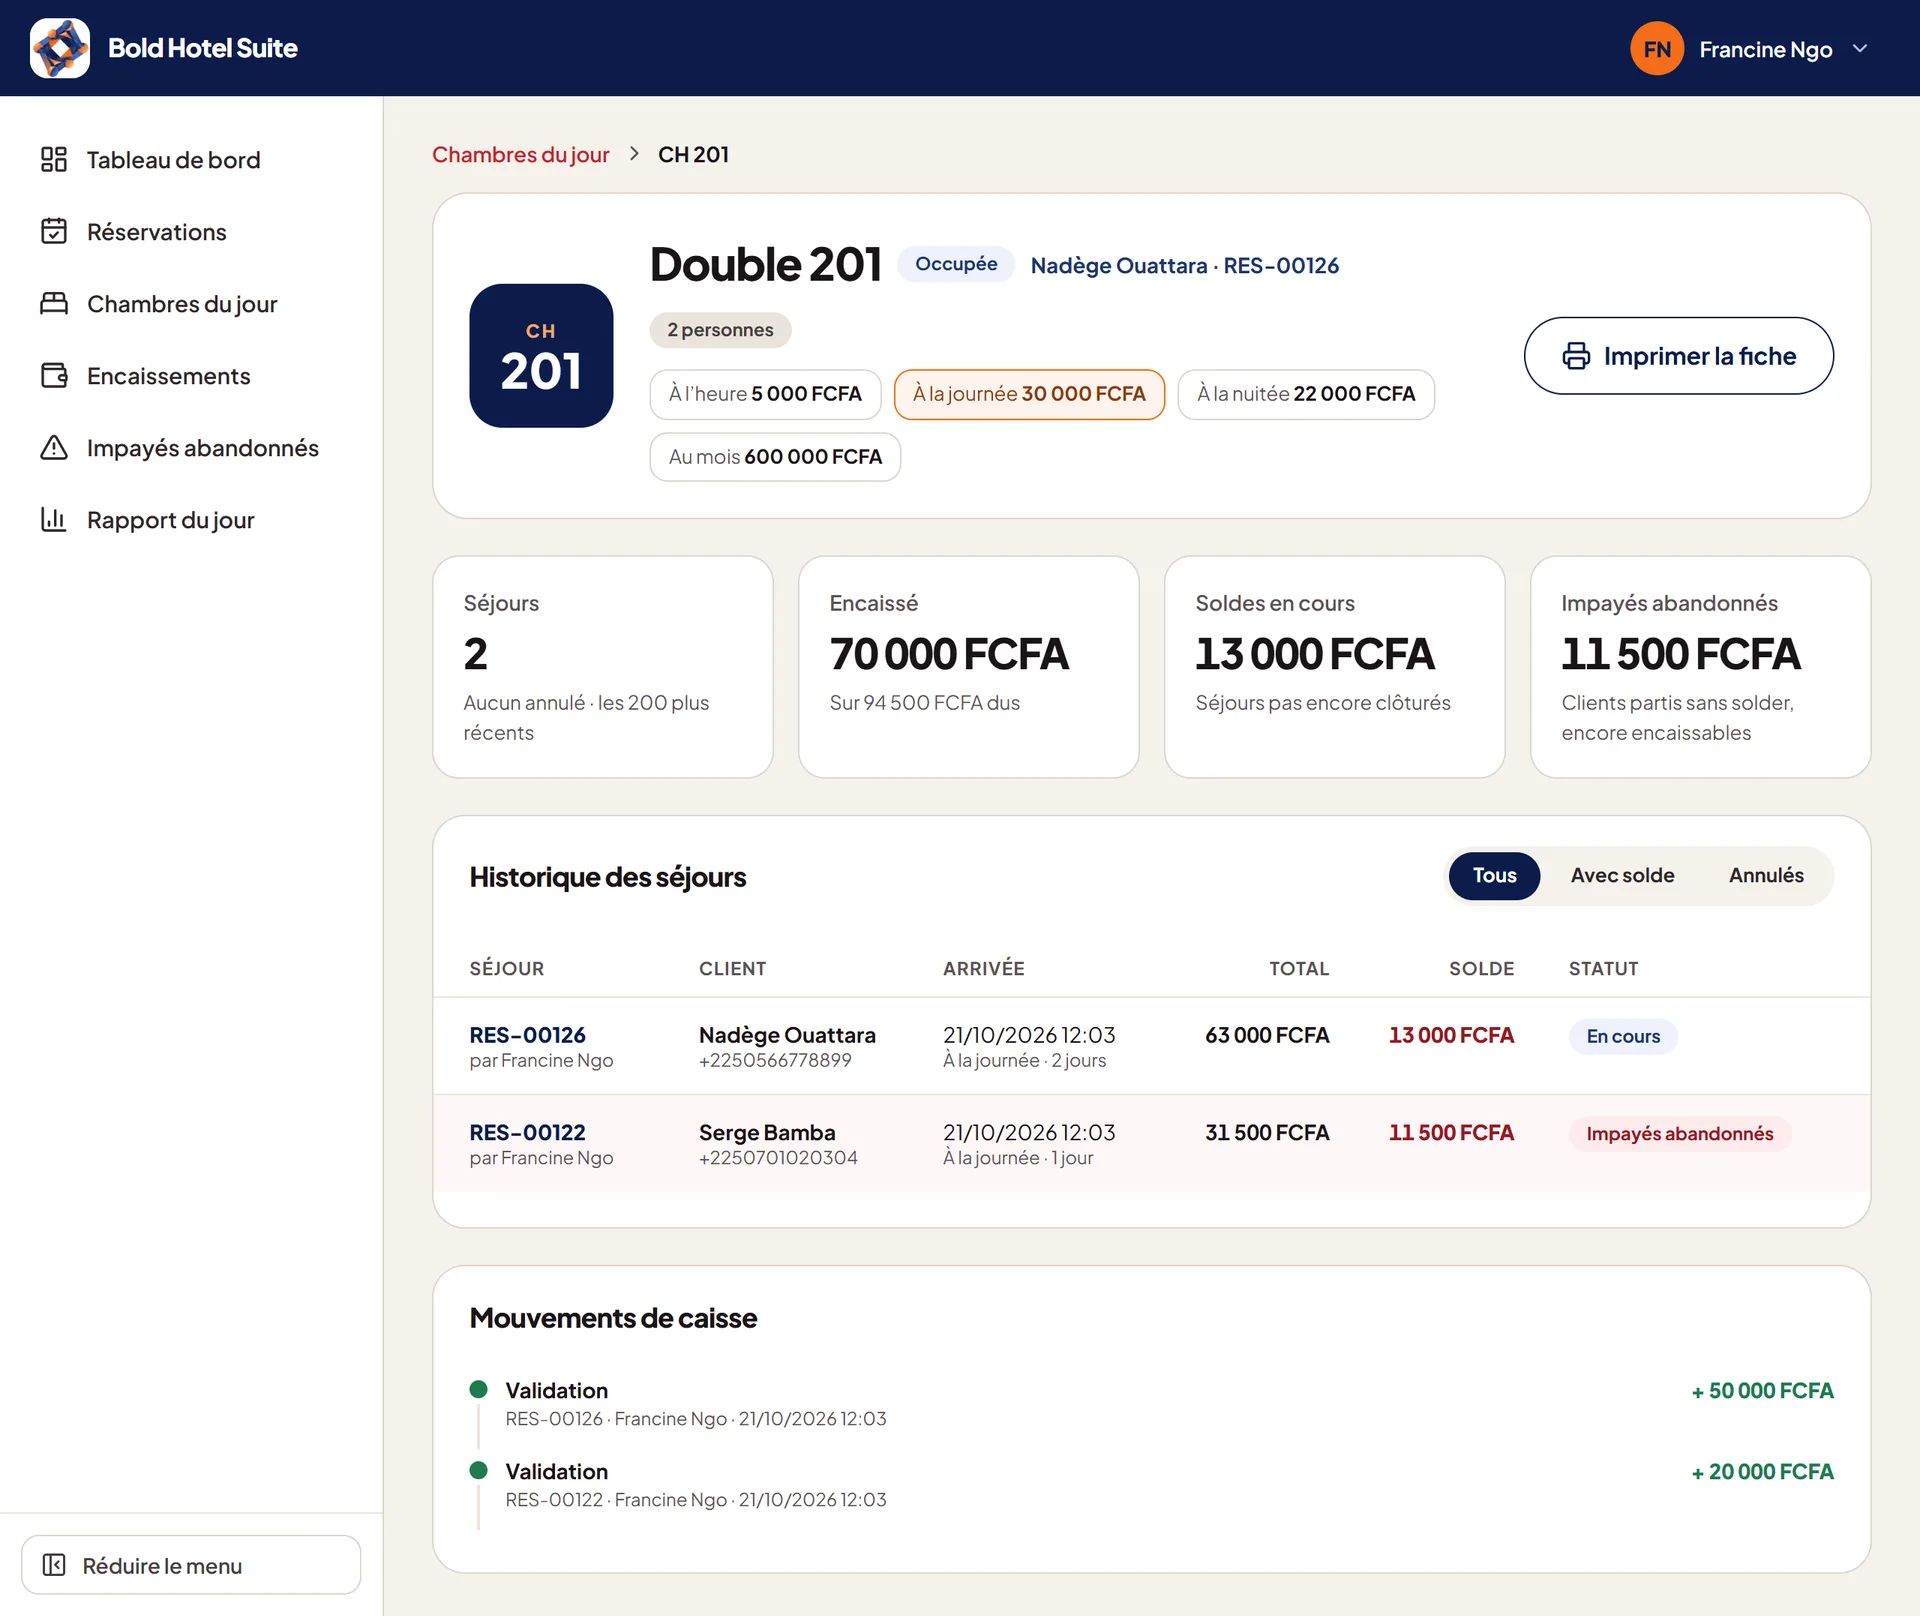Click the Rapport du jour chart icon
This screenshot has height=1616, width=1920.
[x=54, y=519]
